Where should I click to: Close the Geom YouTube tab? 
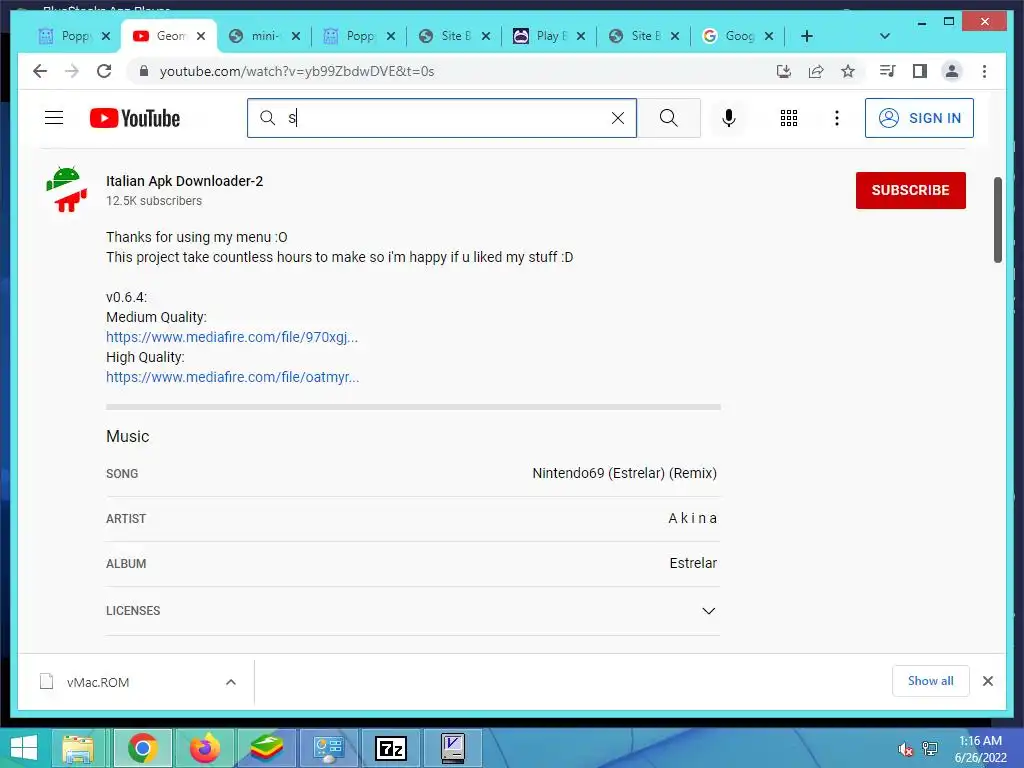(x=201, y=36)
